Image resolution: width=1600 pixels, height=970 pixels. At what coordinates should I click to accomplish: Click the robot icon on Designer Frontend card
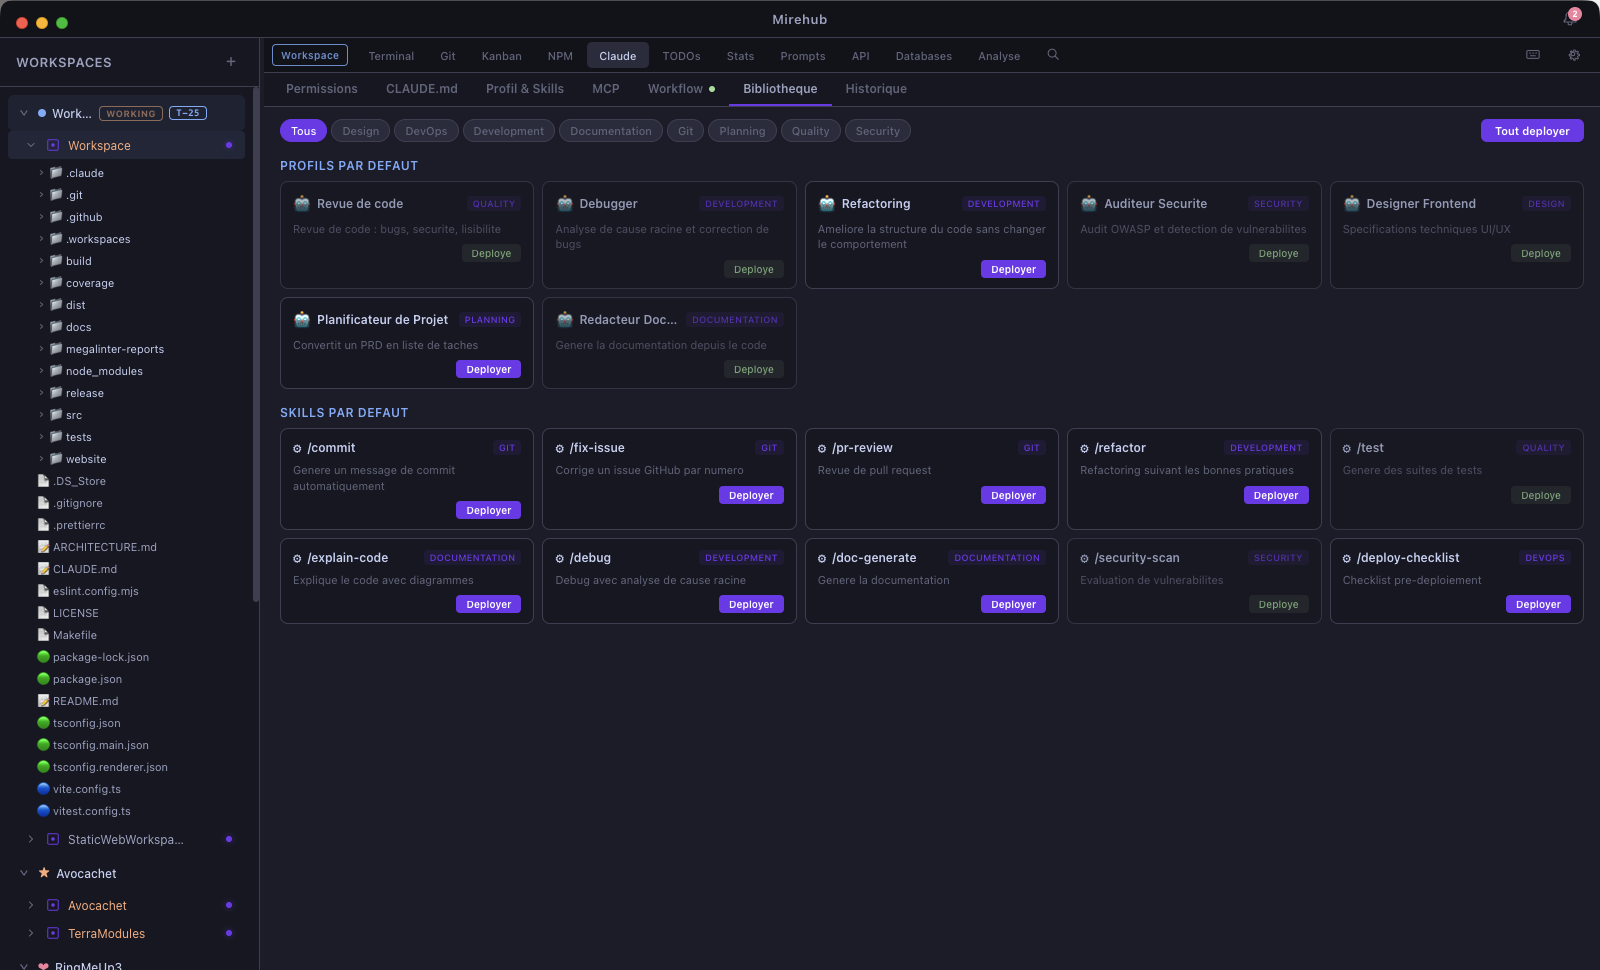pyautogui.click(x=1350, y=203)
